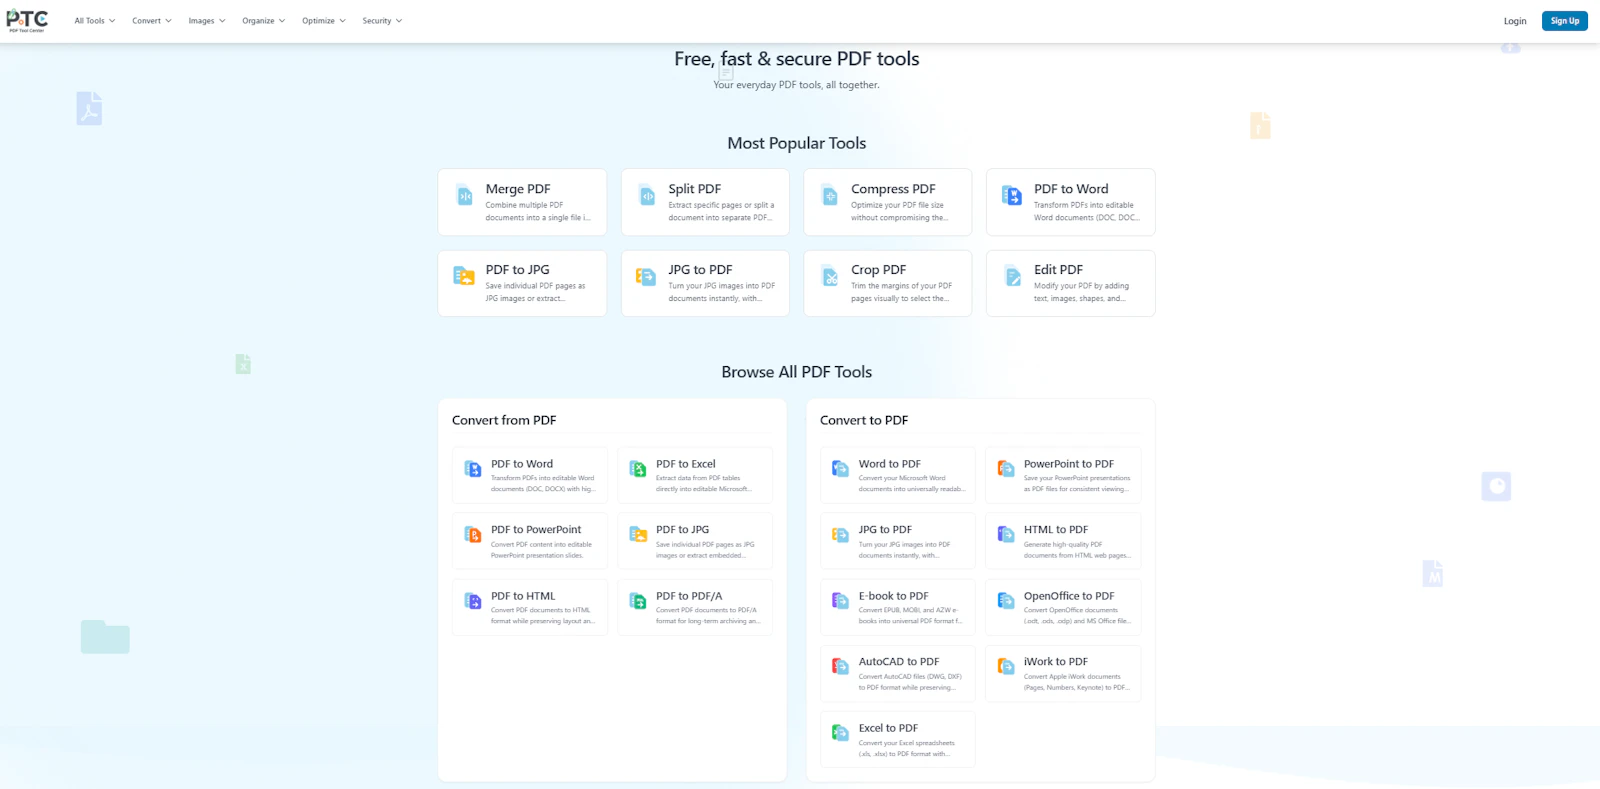Open the Organize dropdown
Image resolution: width=1600 pixels, height=789 pixels.
point(264,21)
